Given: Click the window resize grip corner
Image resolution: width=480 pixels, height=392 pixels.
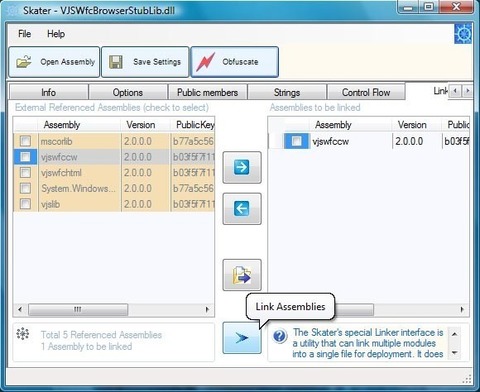Looking at the screenshot, I should 467,379.
